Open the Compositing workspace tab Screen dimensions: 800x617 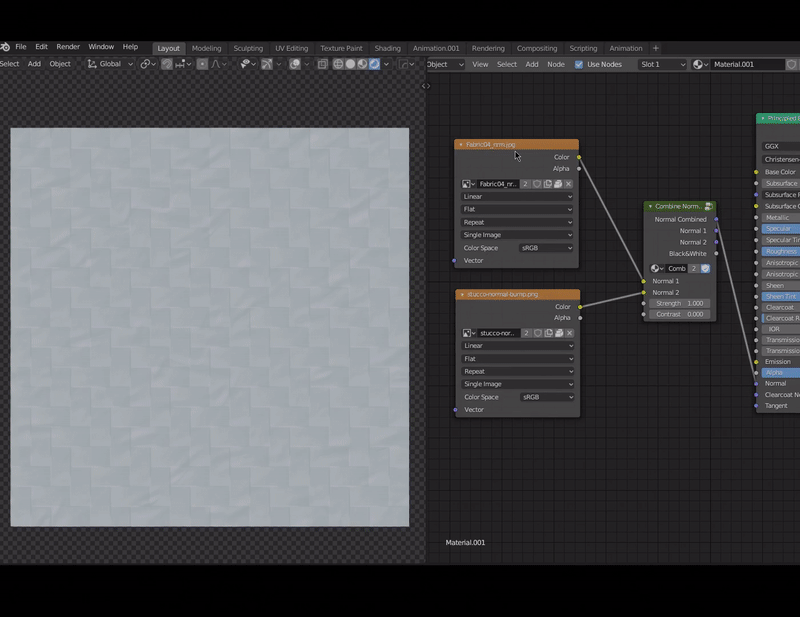tap(537, 48)
